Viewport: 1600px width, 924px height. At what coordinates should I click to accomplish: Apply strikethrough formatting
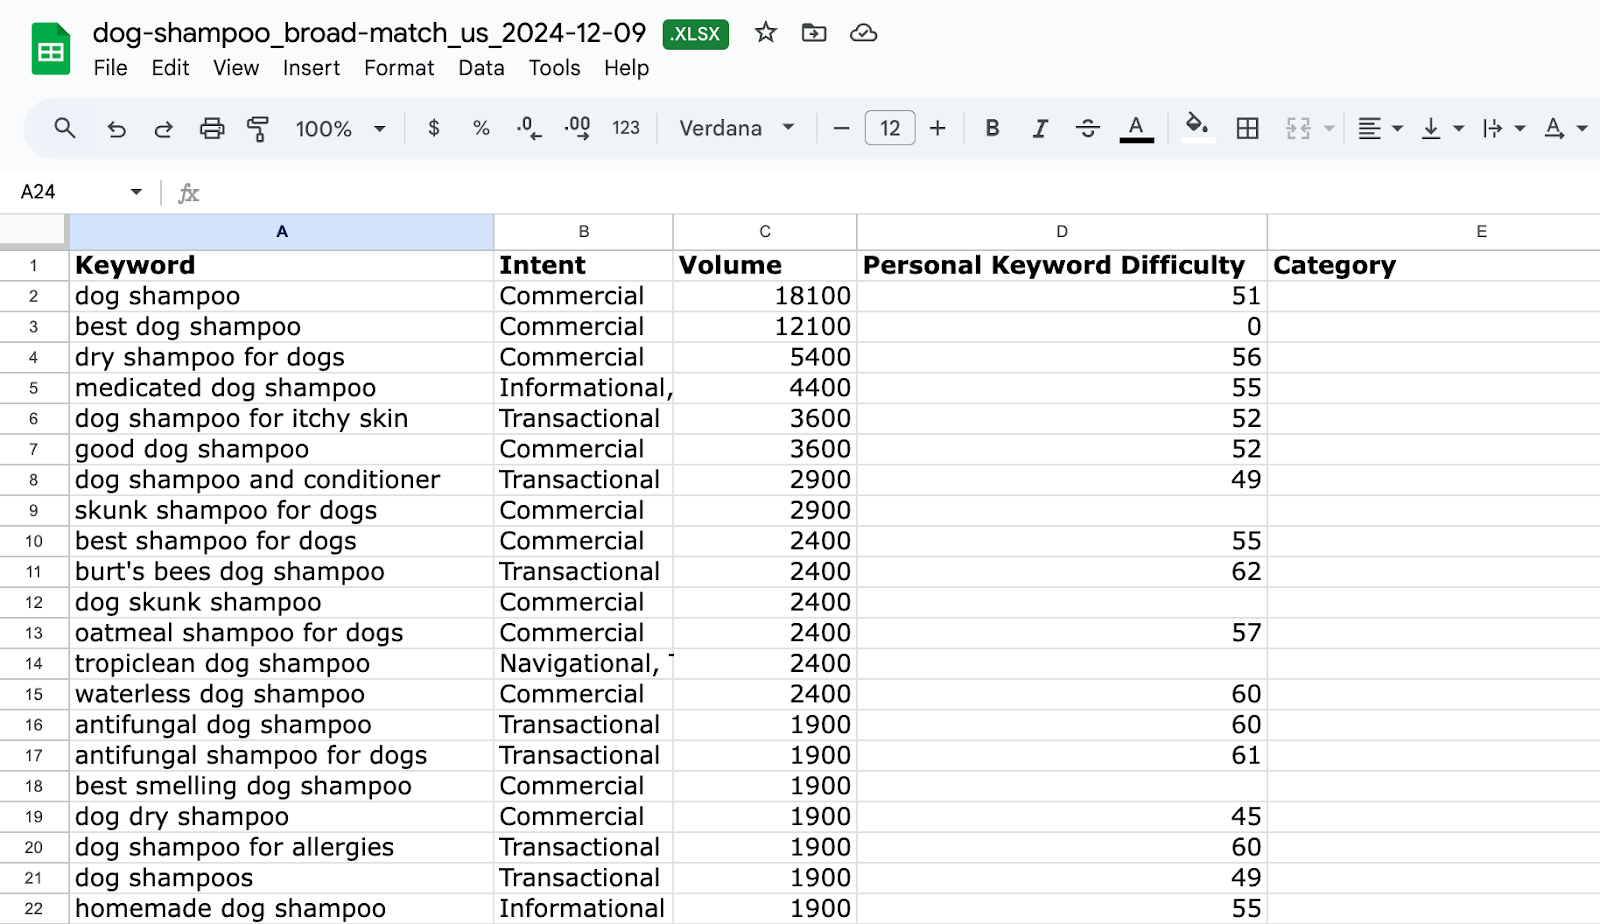tap(1087, 128)
